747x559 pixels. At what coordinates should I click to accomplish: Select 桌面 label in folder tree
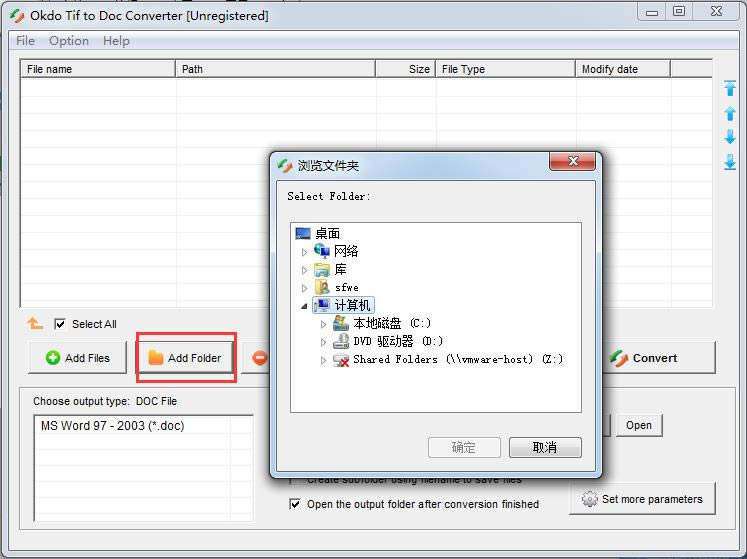coord(328,234)
